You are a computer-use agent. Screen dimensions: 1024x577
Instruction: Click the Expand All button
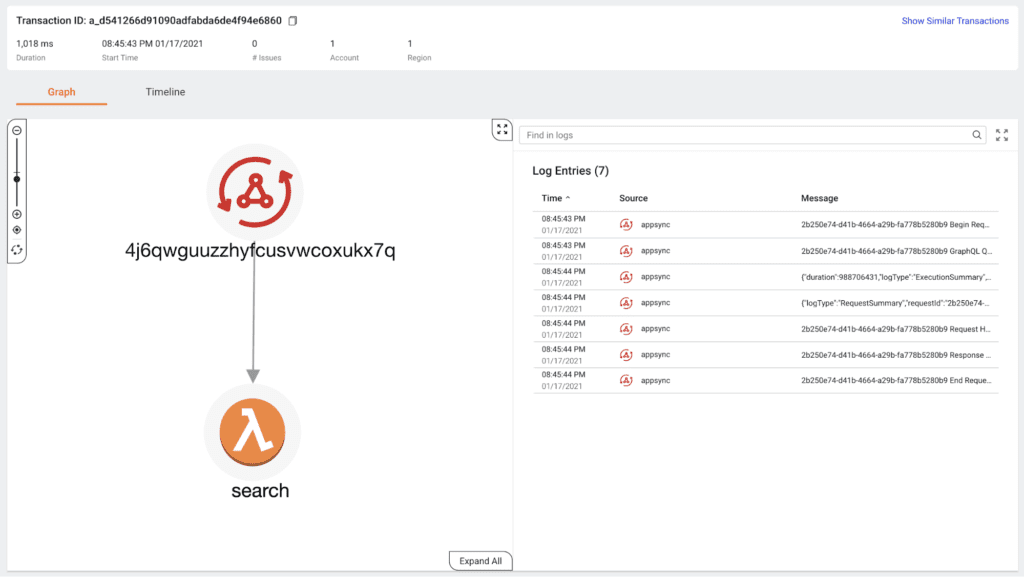click(480, 561)
